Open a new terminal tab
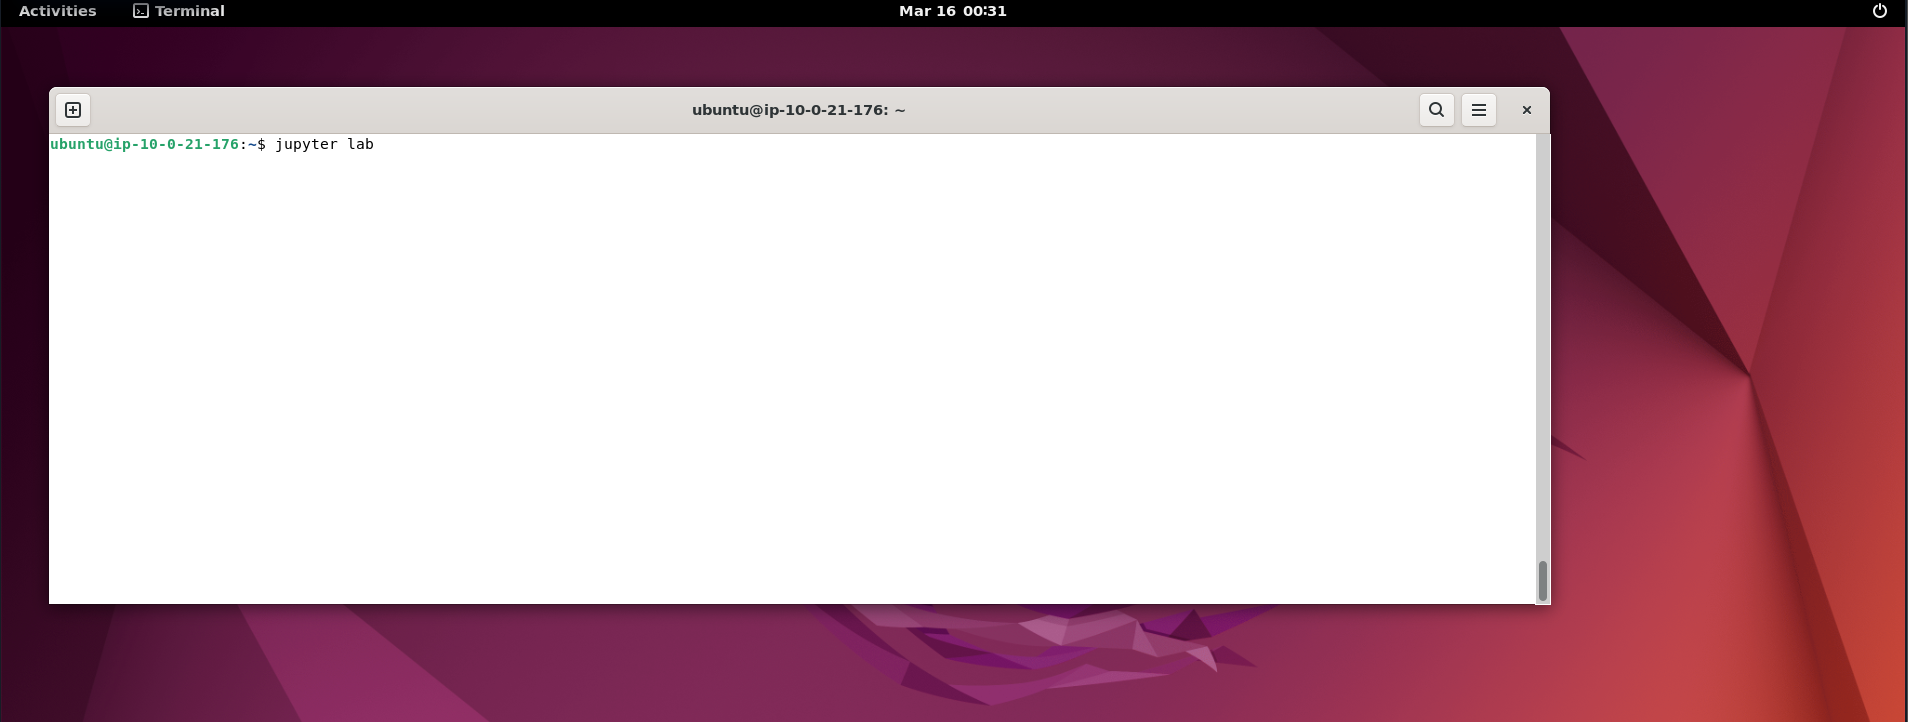 click(x=73, y=110)
